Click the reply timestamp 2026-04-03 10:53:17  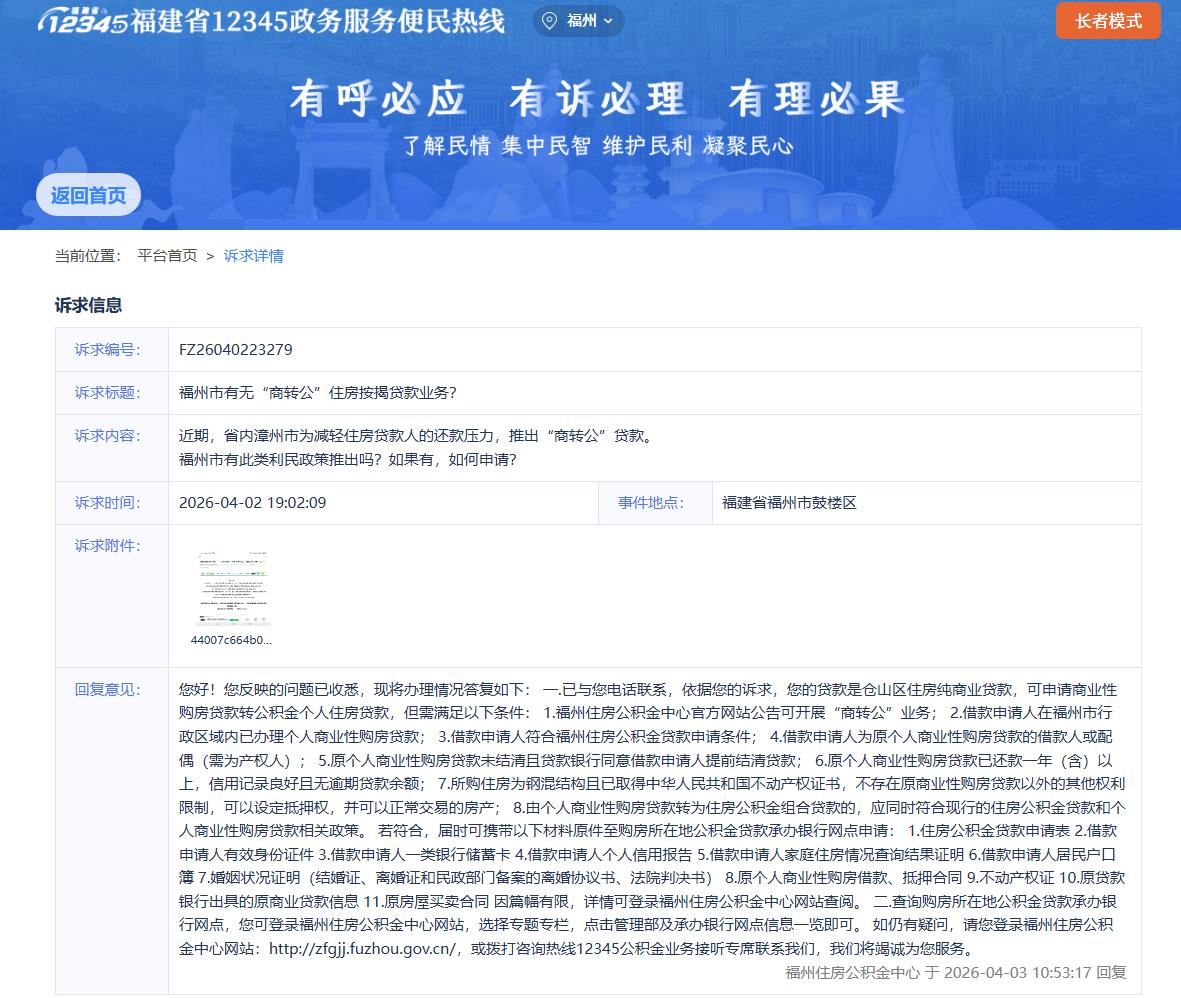1017,972
